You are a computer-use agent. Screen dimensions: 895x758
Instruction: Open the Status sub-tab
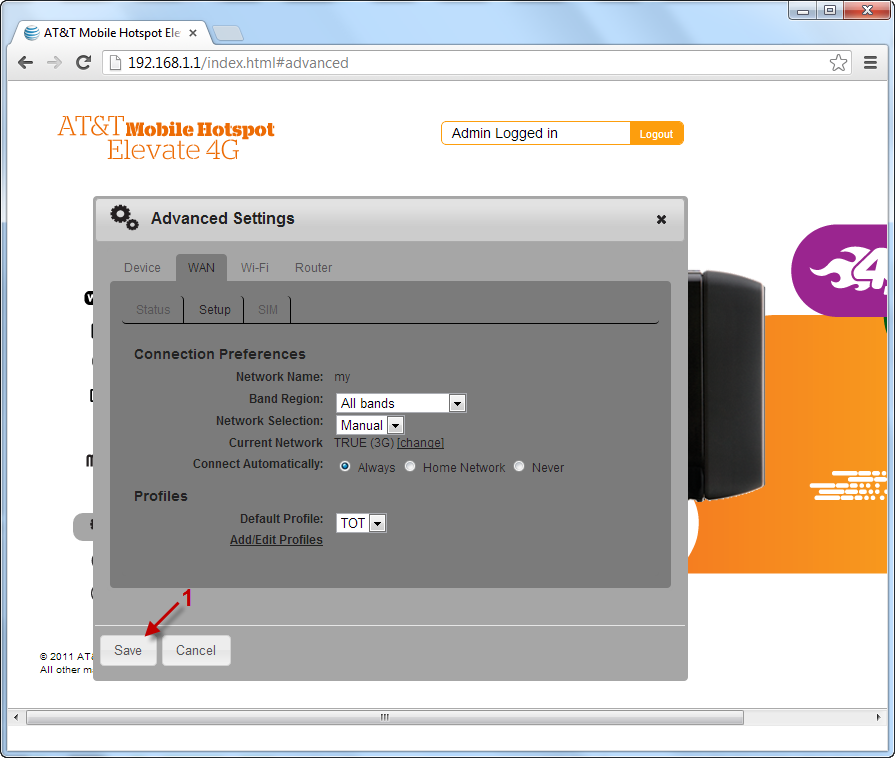(x=153, y=309)
